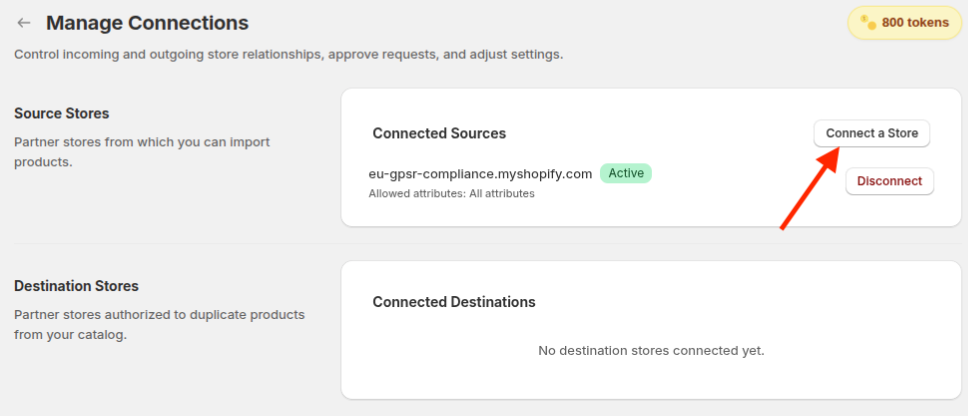The image size is (968, 416).
Task: Click the Connect a Store button
Action: pyautogui.click(x=872, y=133)
